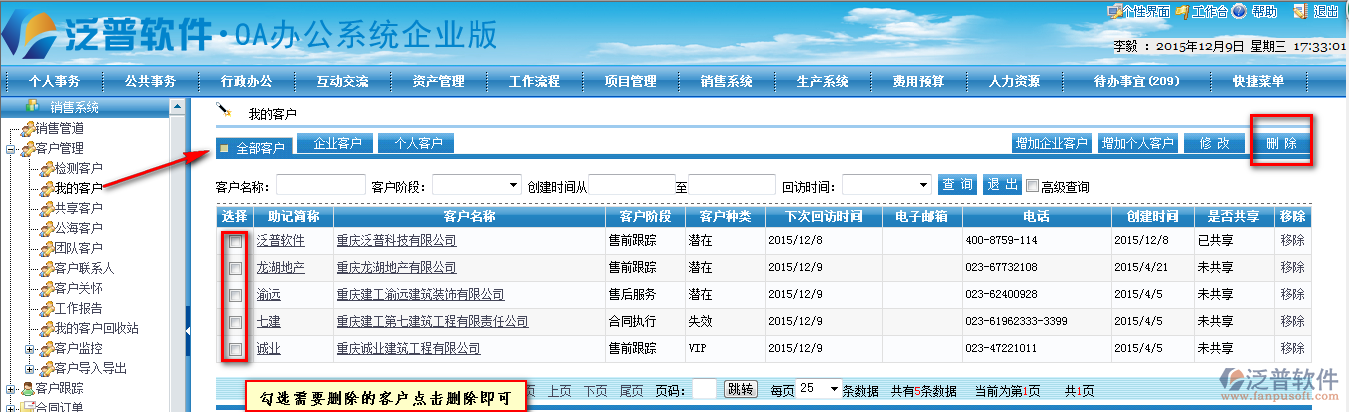
Task: Tick the checkbox for 泛普软件 row
Action: tap(235, 241)
